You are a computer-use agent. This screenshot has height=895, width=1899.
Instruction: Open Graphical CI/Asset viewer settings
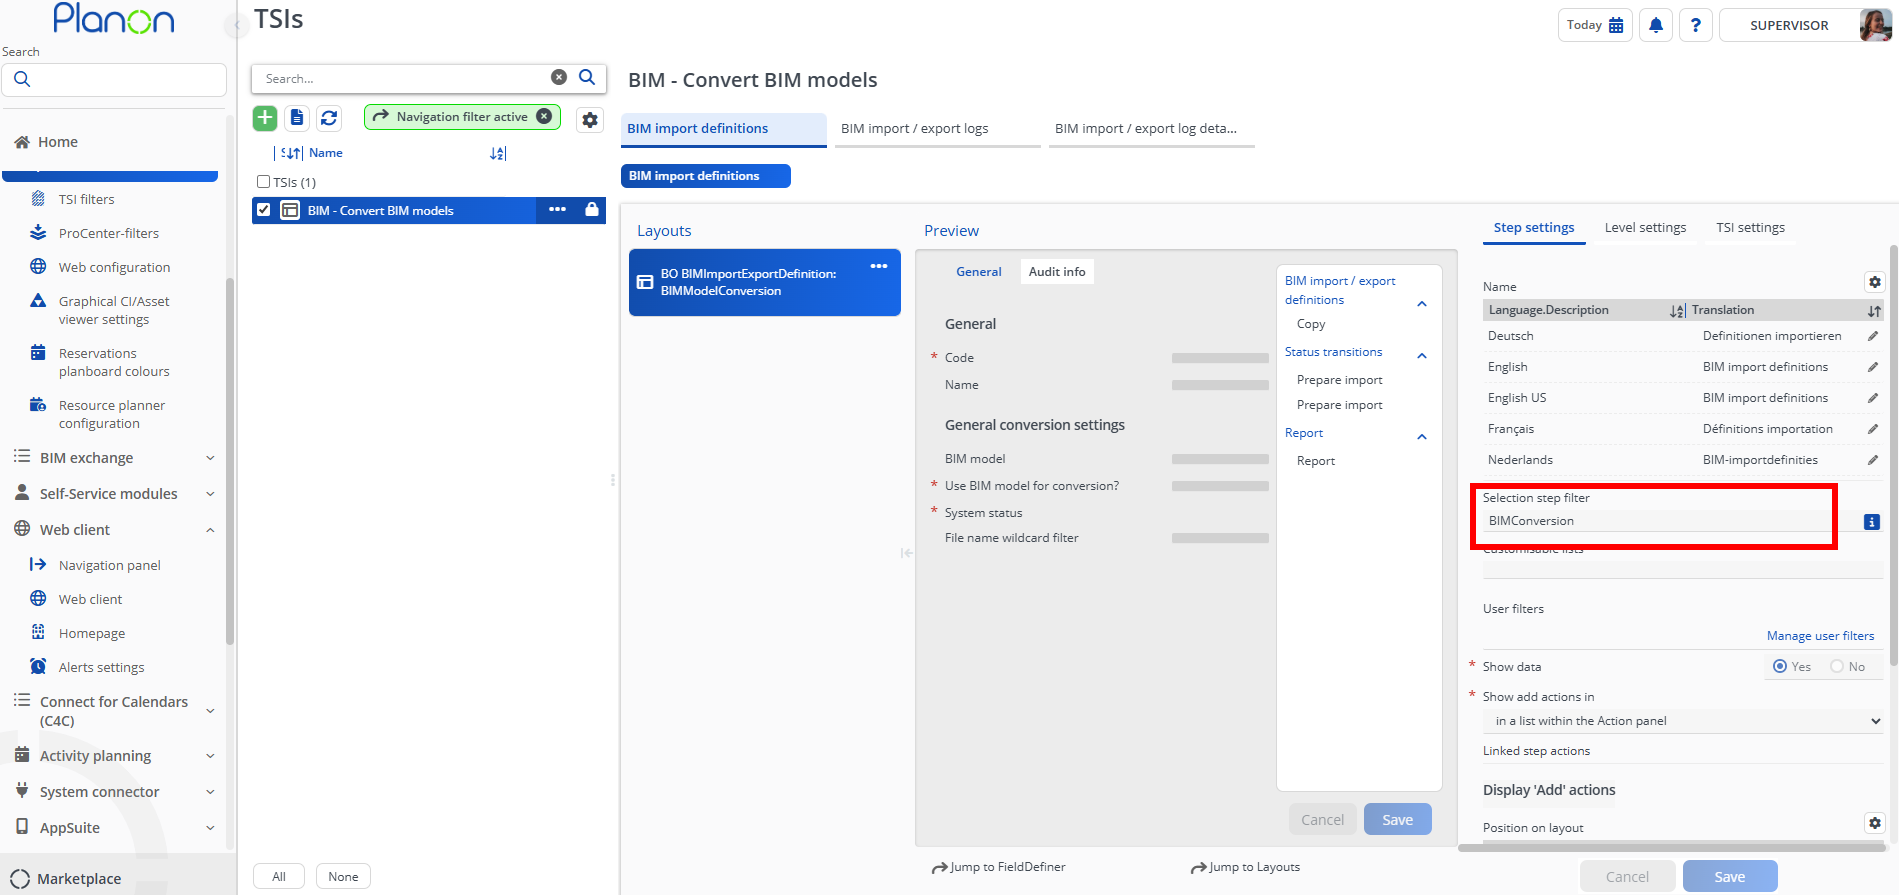pyautogui.click(x=114, y=310)
